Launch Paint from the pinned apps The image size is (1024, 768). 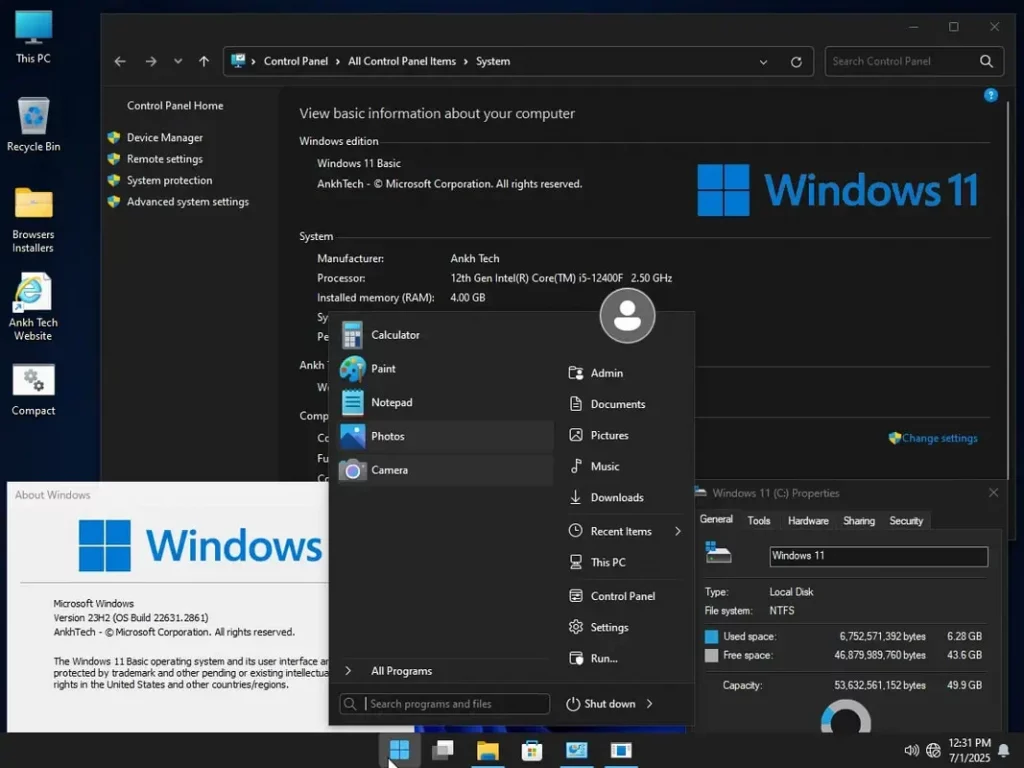(382, 369)
